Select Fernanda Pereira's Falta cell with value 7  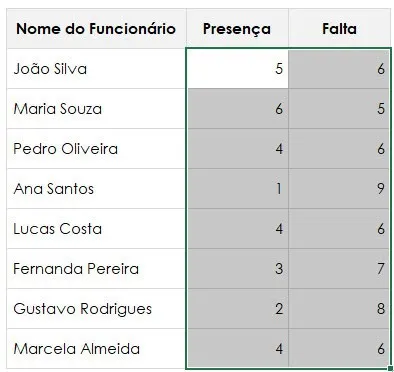(339, 269)
